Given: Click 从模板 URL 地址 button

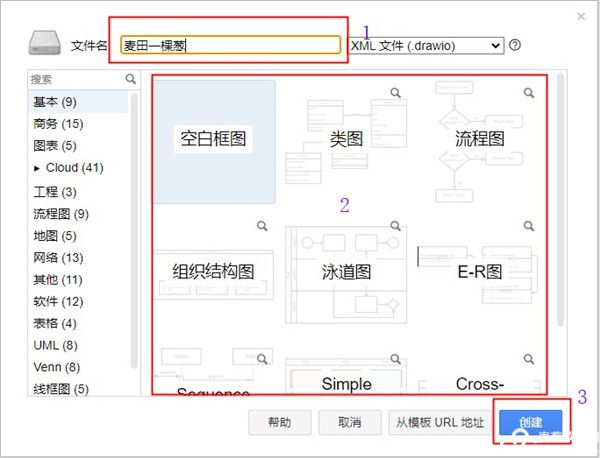Looking at the screenshot, I should click(x=439, y=422).
